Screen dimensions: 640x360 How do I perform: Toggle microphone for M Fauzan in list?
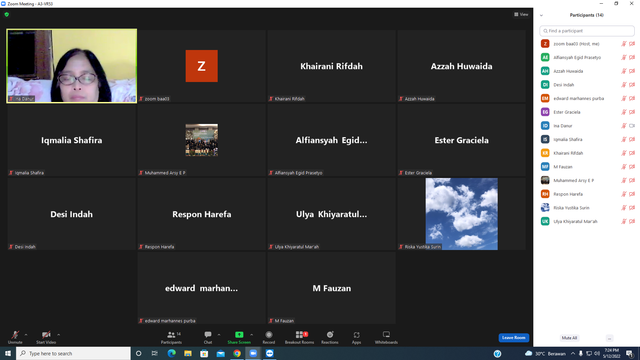point(624,167)
